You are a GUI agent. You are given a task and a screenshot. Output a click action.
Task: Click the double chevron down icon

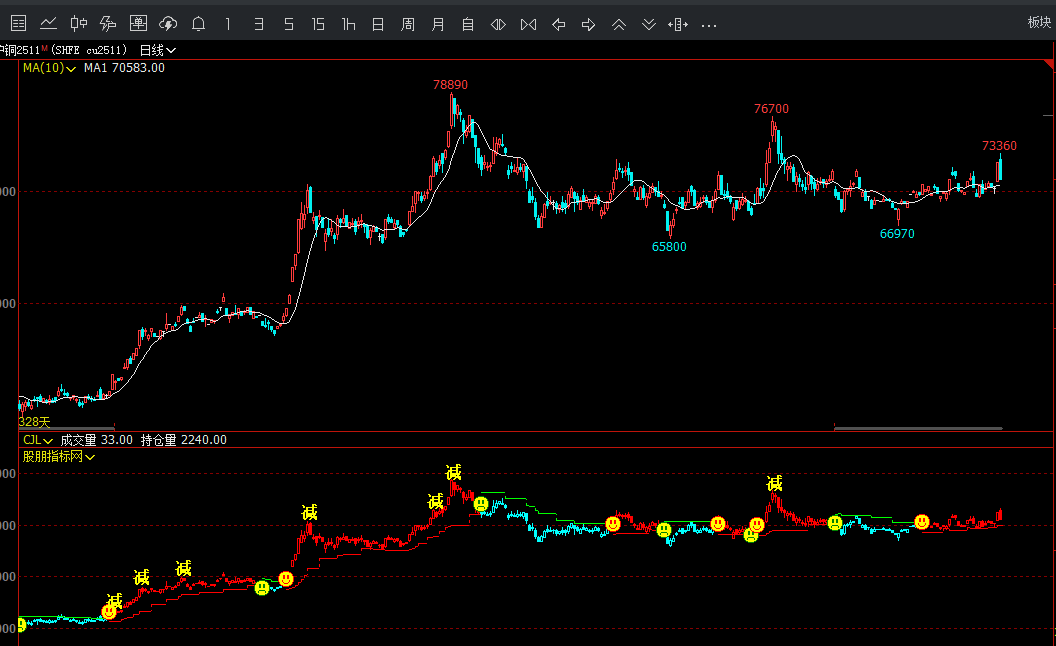point(649,23)
